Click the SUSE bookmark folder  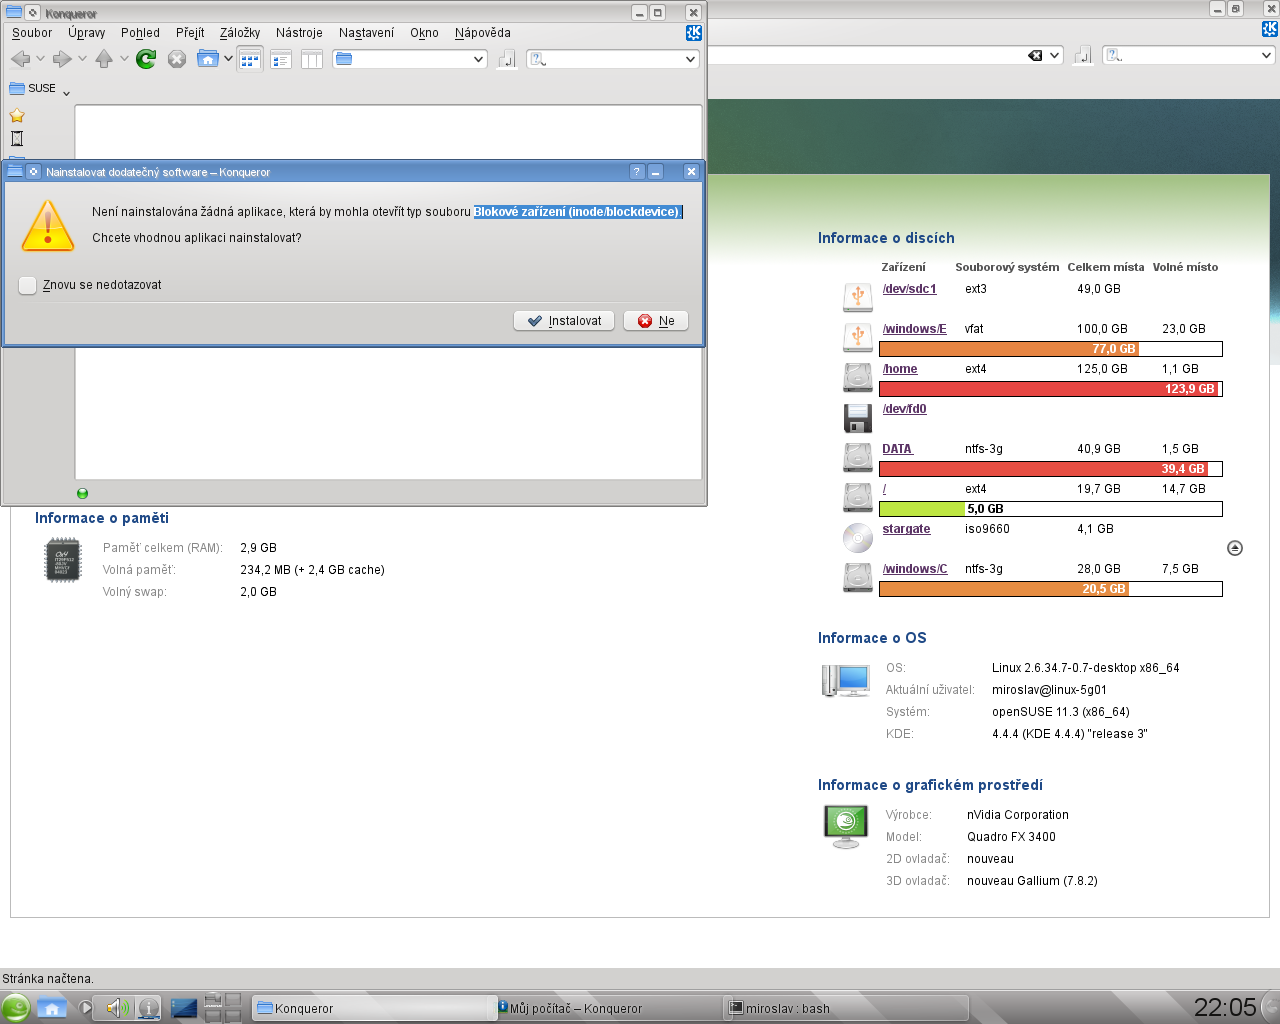click(33, 88)
